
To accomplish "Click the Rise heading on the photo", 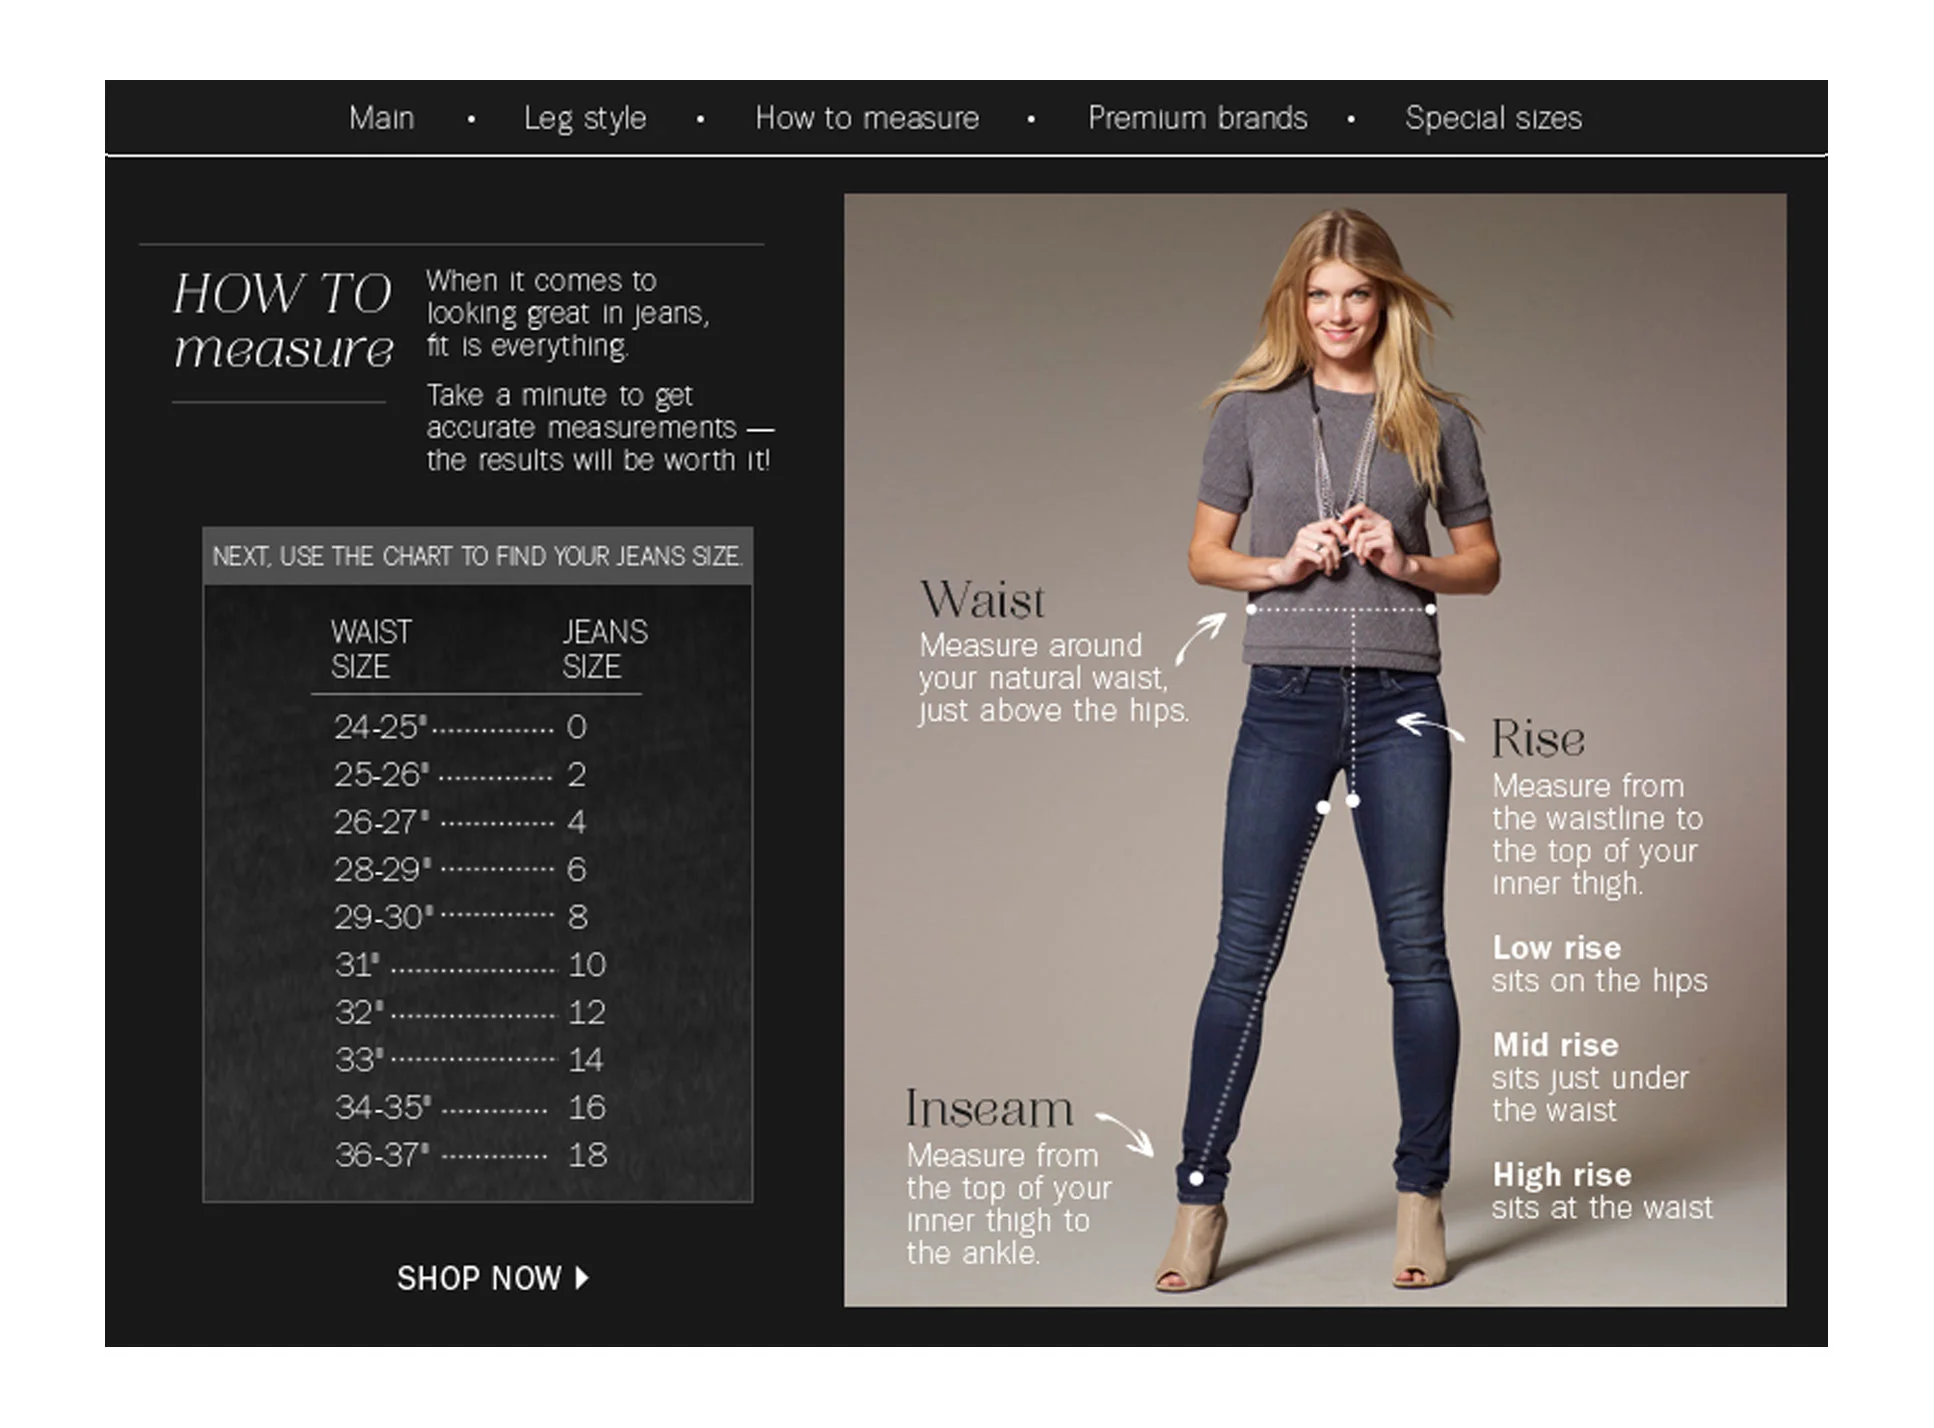I will click(1538, 739).
